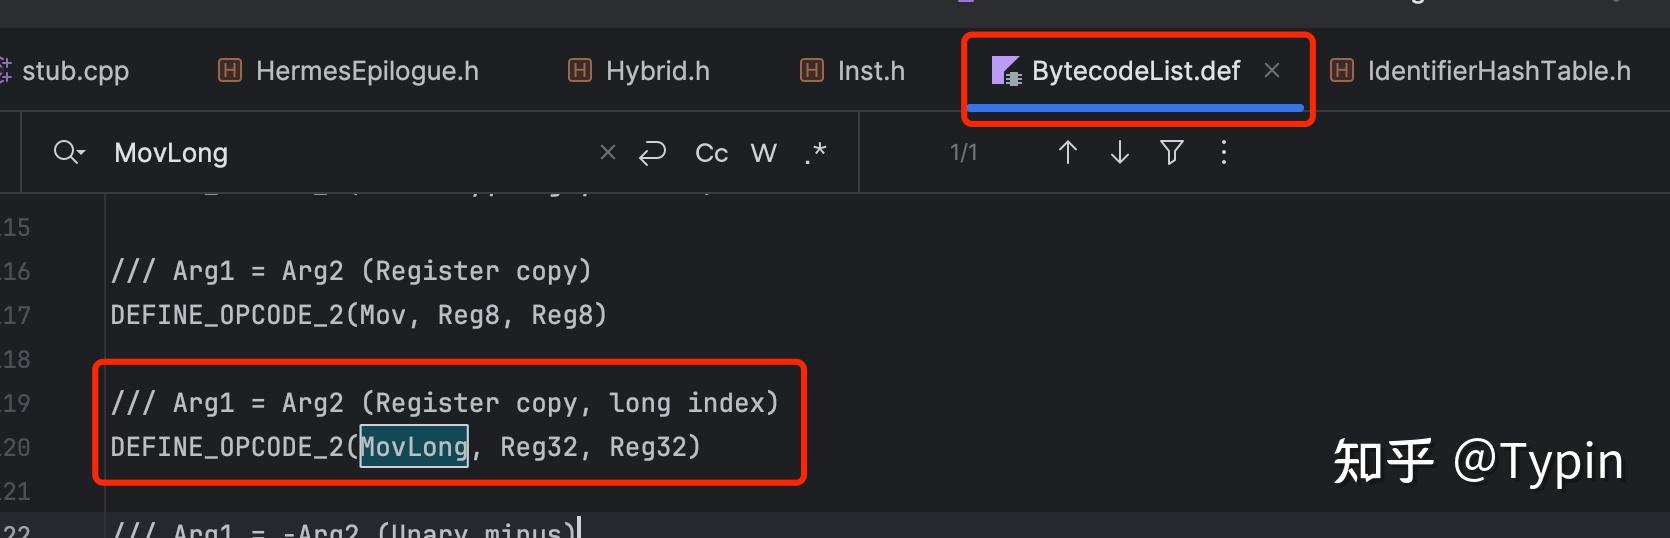The image size is (1670, 538).
Task: Close the BytecodeList.def tab
Action: click(x=1272, y=70)
